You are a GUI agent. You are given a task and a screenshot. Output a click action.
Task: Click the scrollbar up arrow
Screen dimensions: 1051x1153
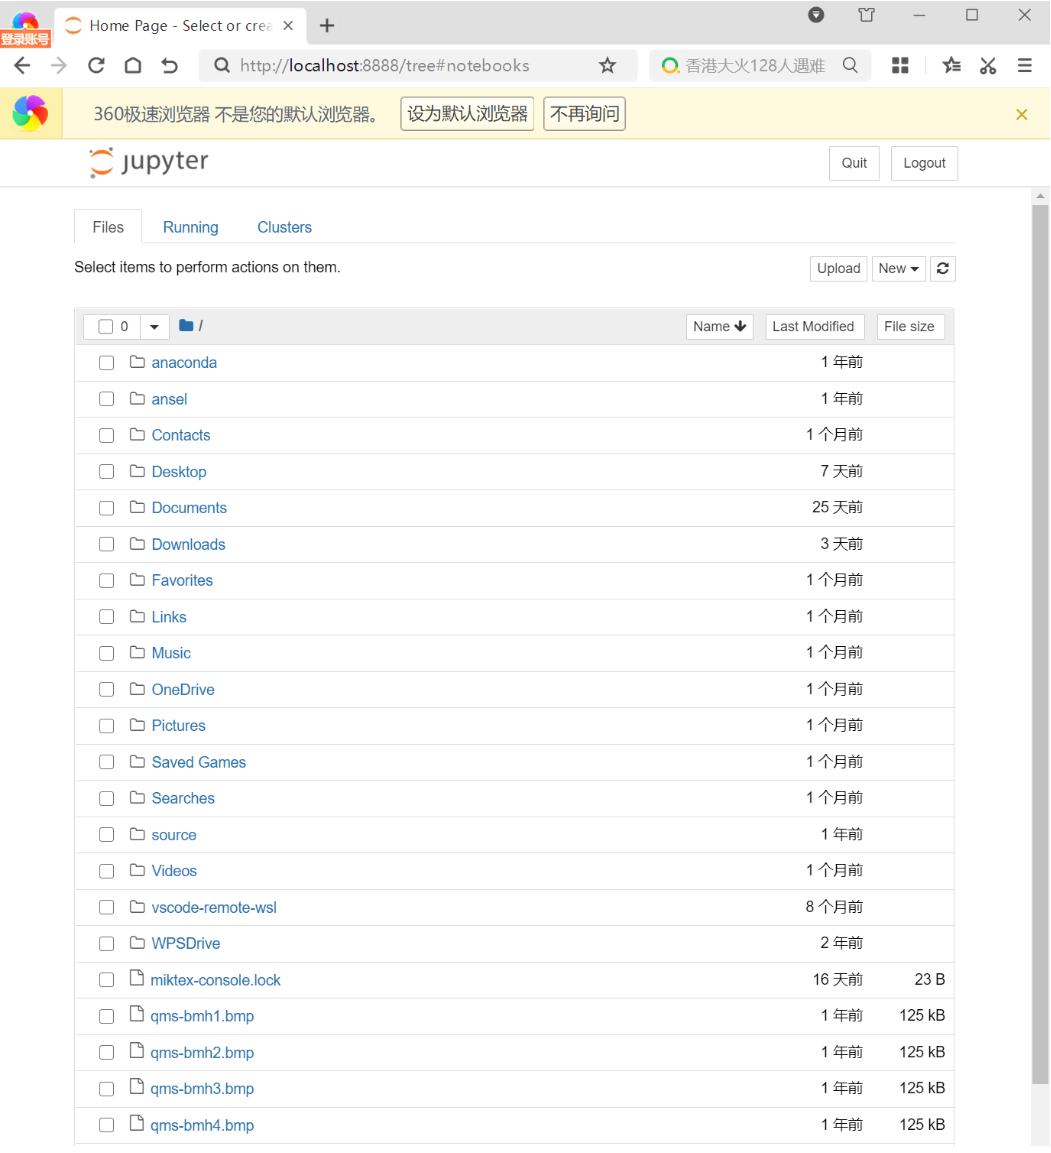point(1040,196)
